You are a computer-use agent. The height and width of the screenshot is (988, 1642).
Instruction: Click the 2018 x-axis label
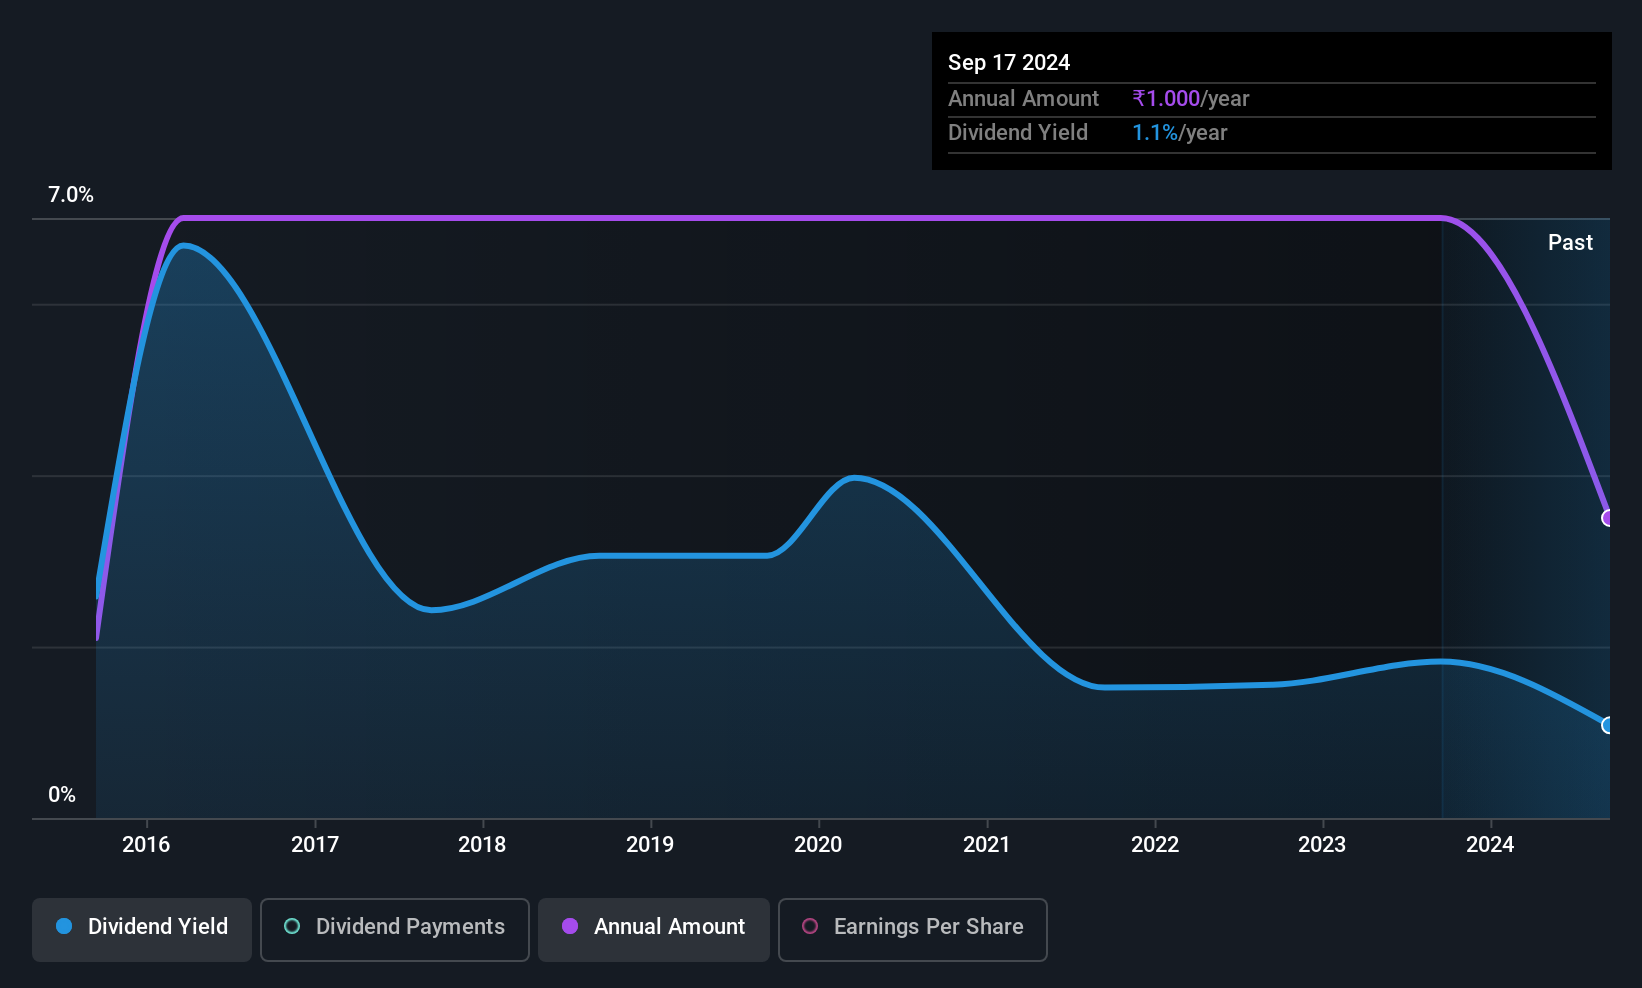click(x=482, y=844)
